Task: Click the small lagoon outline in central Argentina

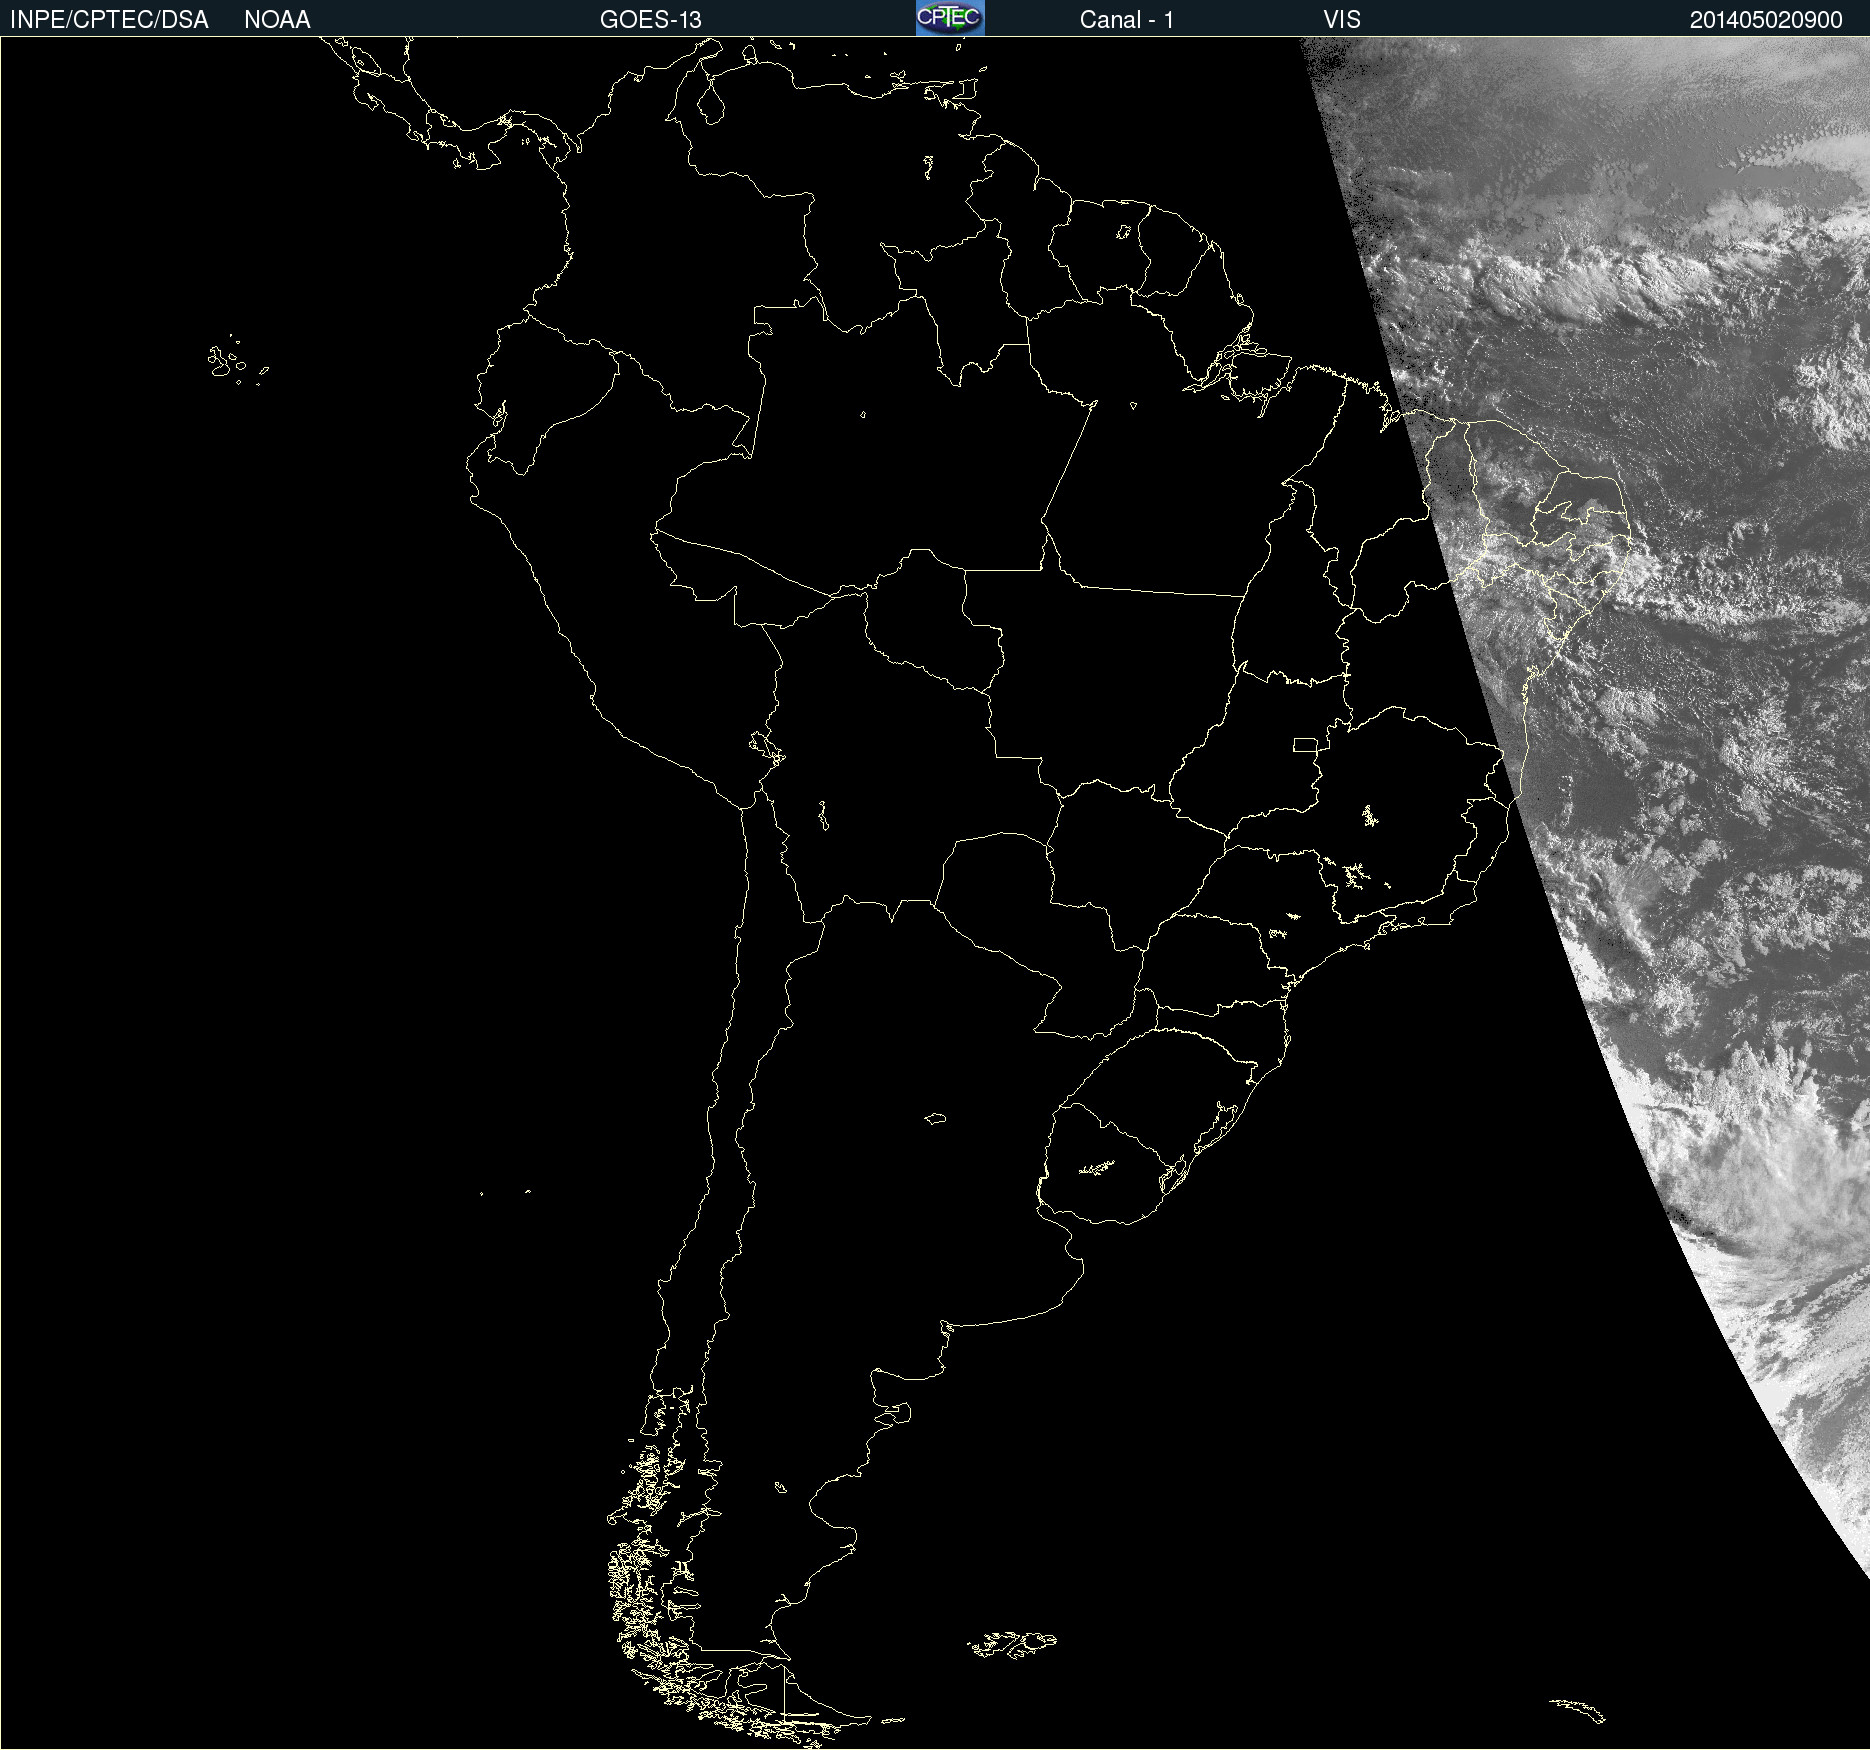Action: 935,1118
